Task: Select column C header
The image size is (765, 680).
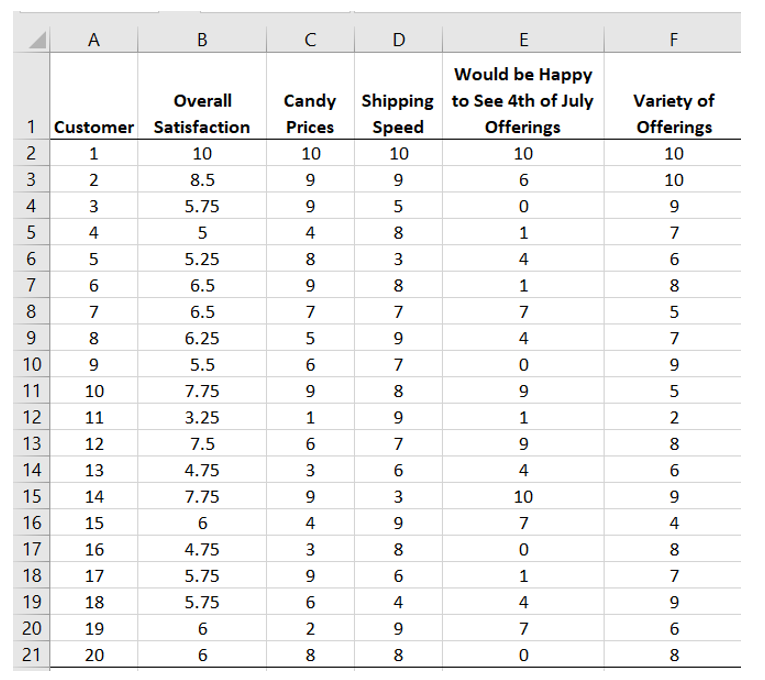Action: 310,40
